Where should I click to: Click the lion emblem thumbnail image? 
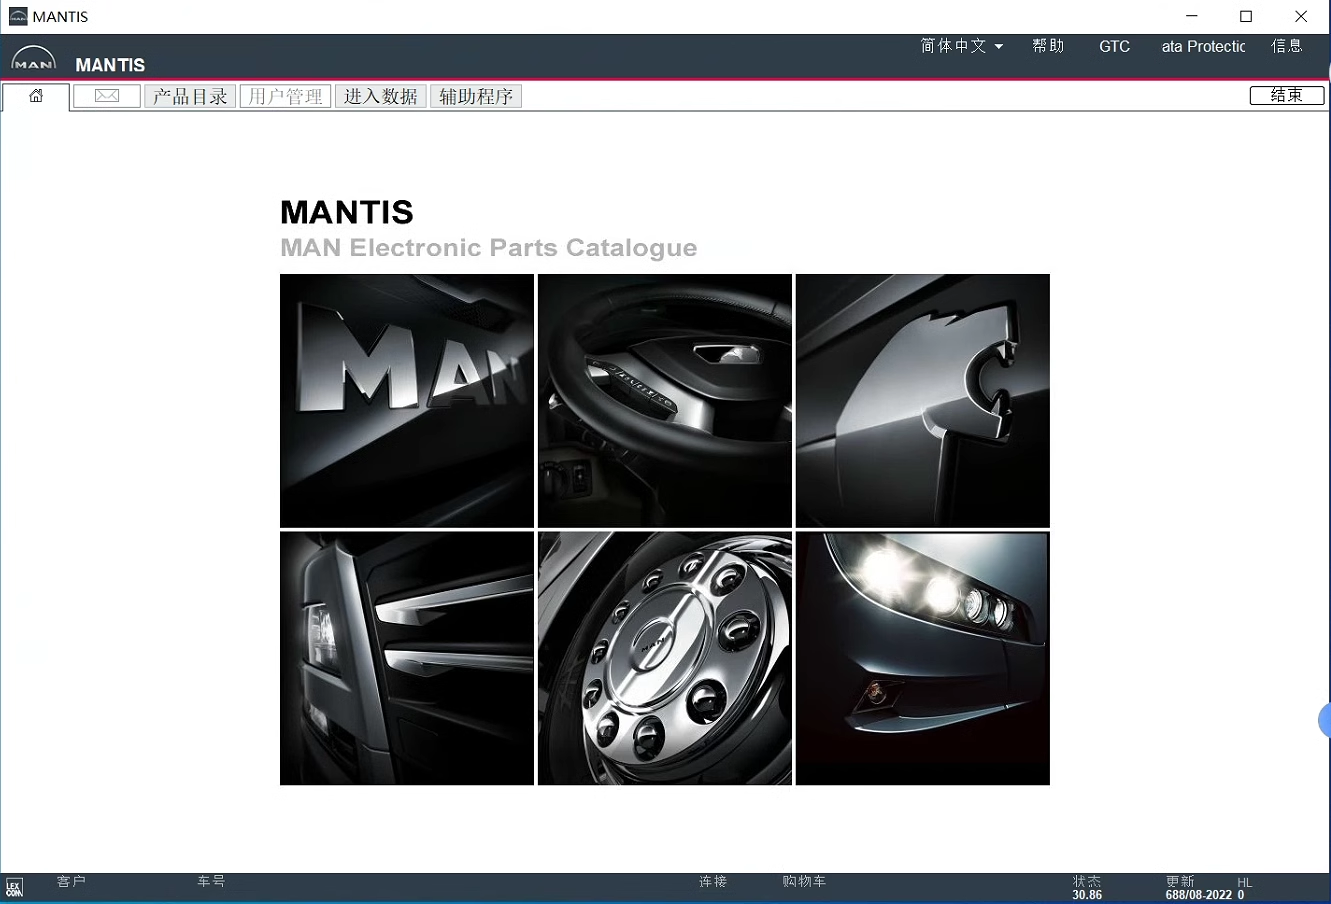923,401
